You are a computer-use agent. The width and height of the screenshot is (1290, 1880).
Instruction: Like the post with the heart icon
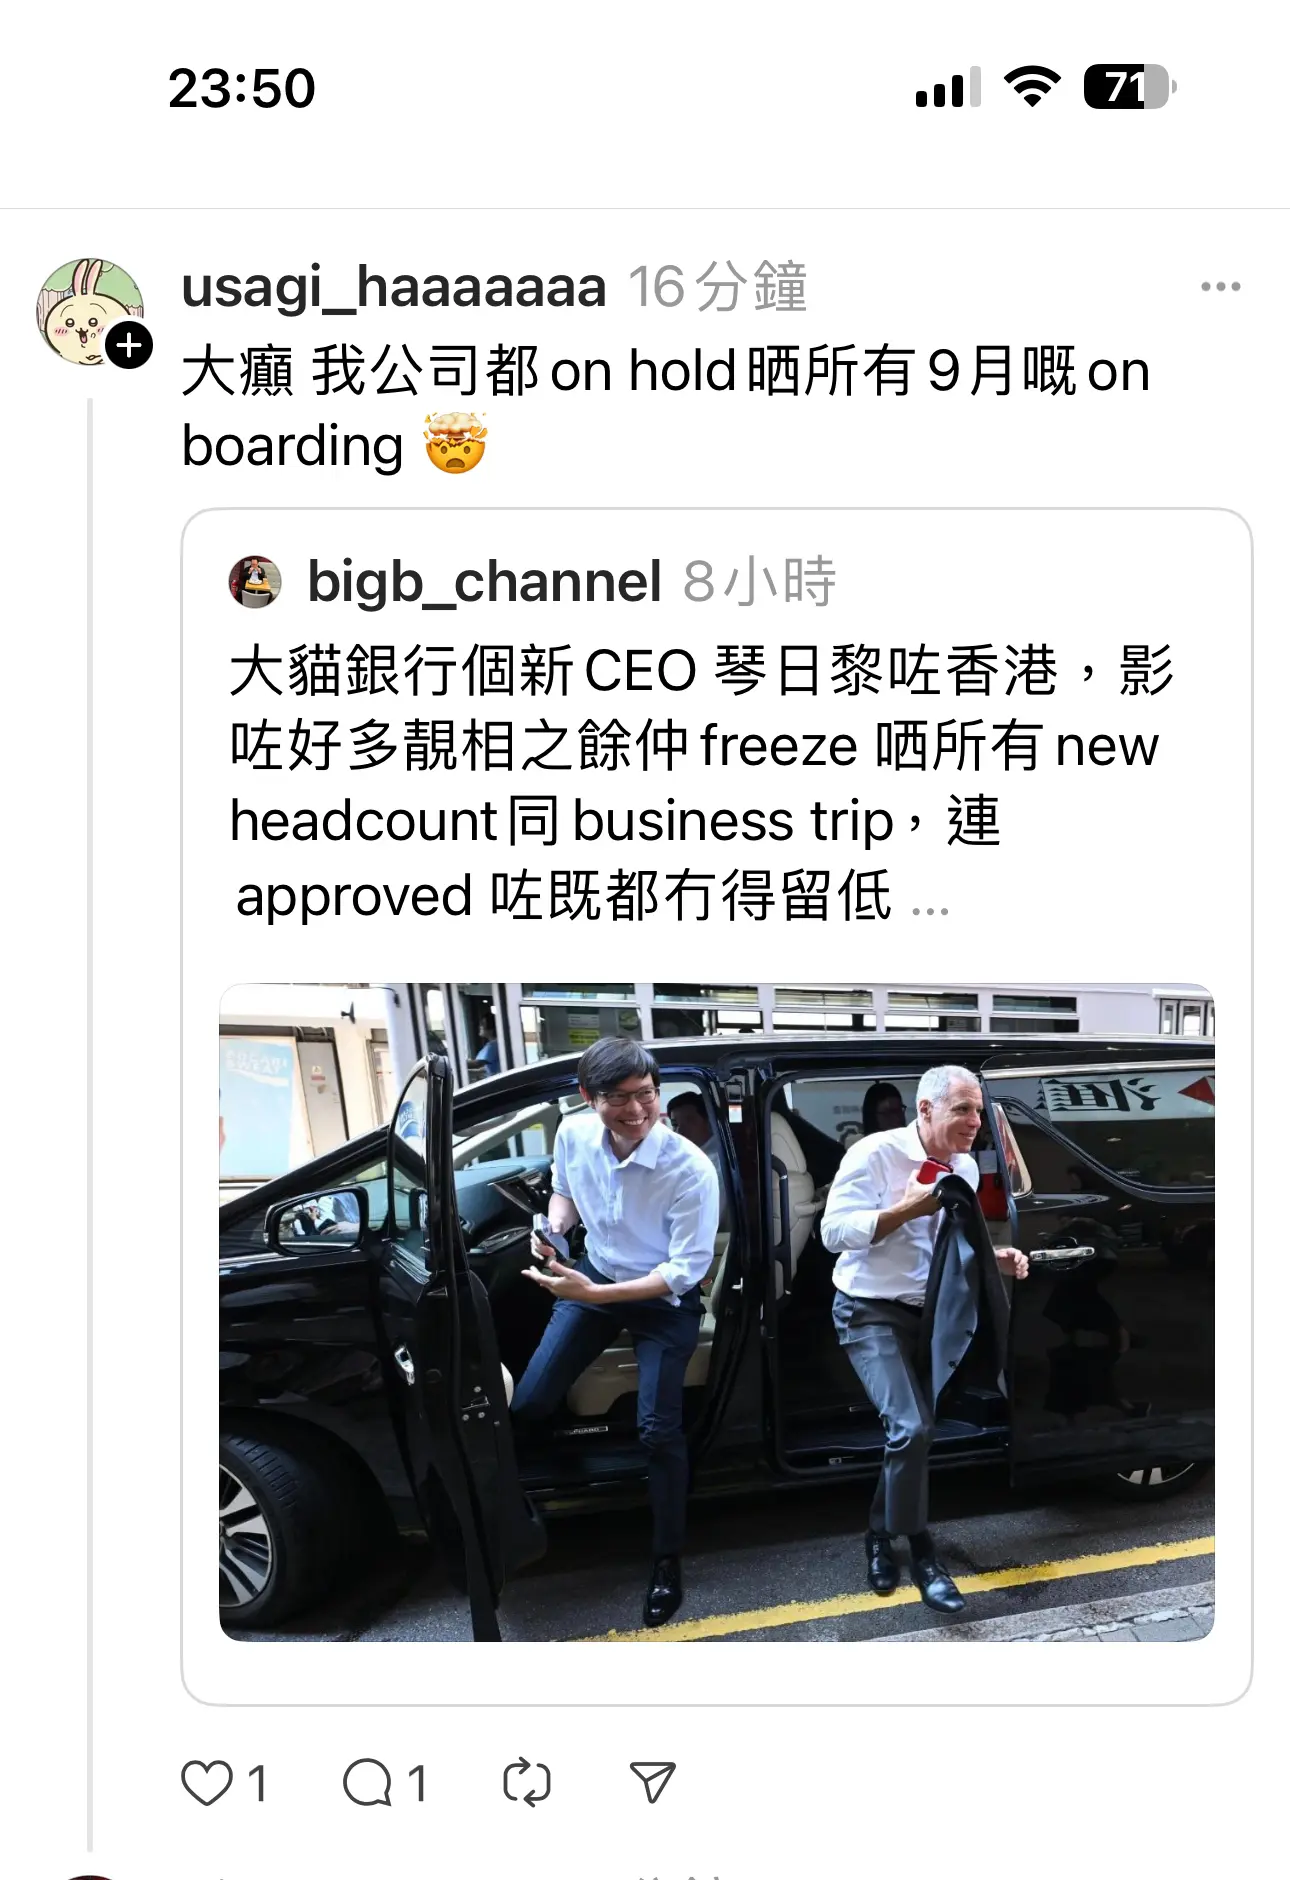pos(207,1783)
